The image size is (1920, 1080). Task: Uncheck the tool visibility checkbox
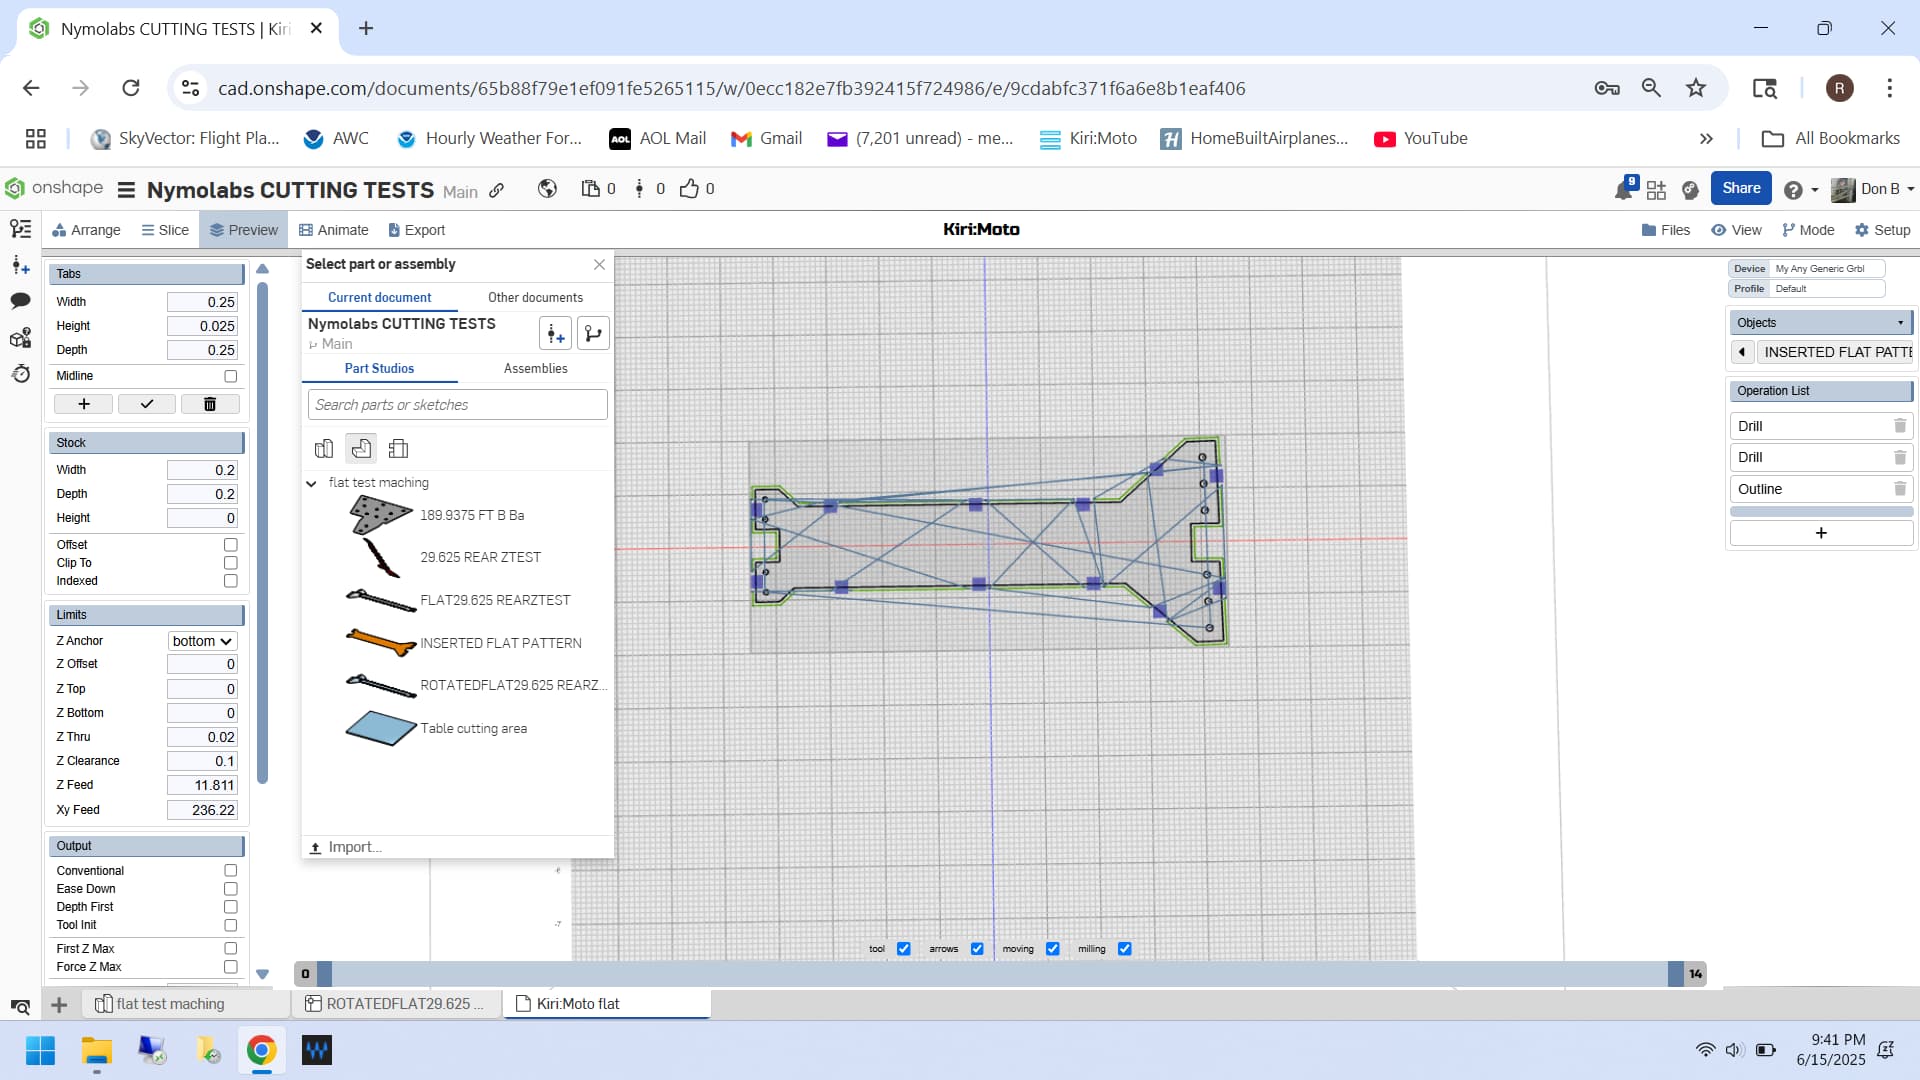pyautogui.click(x=904, y=949)
